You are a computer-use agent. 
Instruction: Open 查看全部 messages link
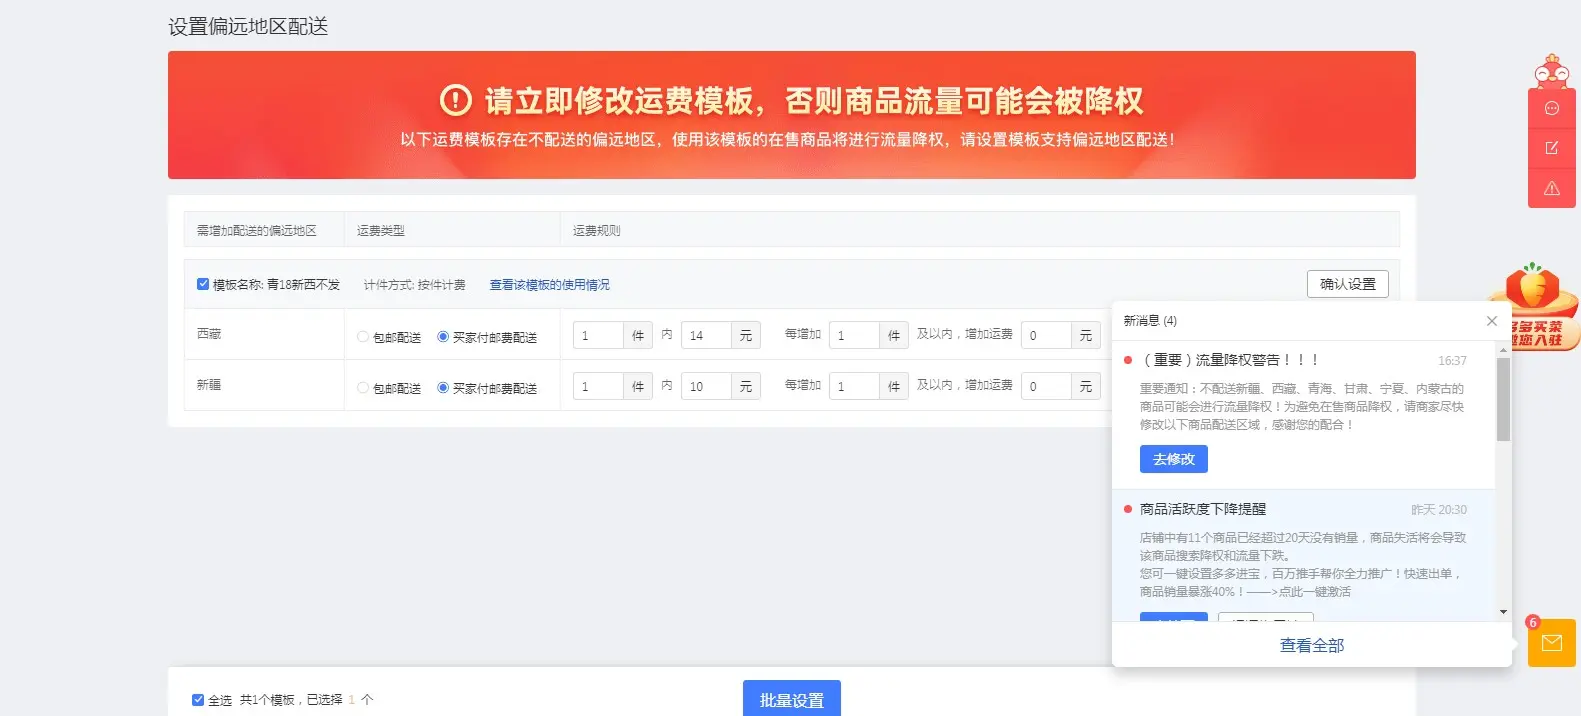pyautogui.click(x=1312, y=645)
